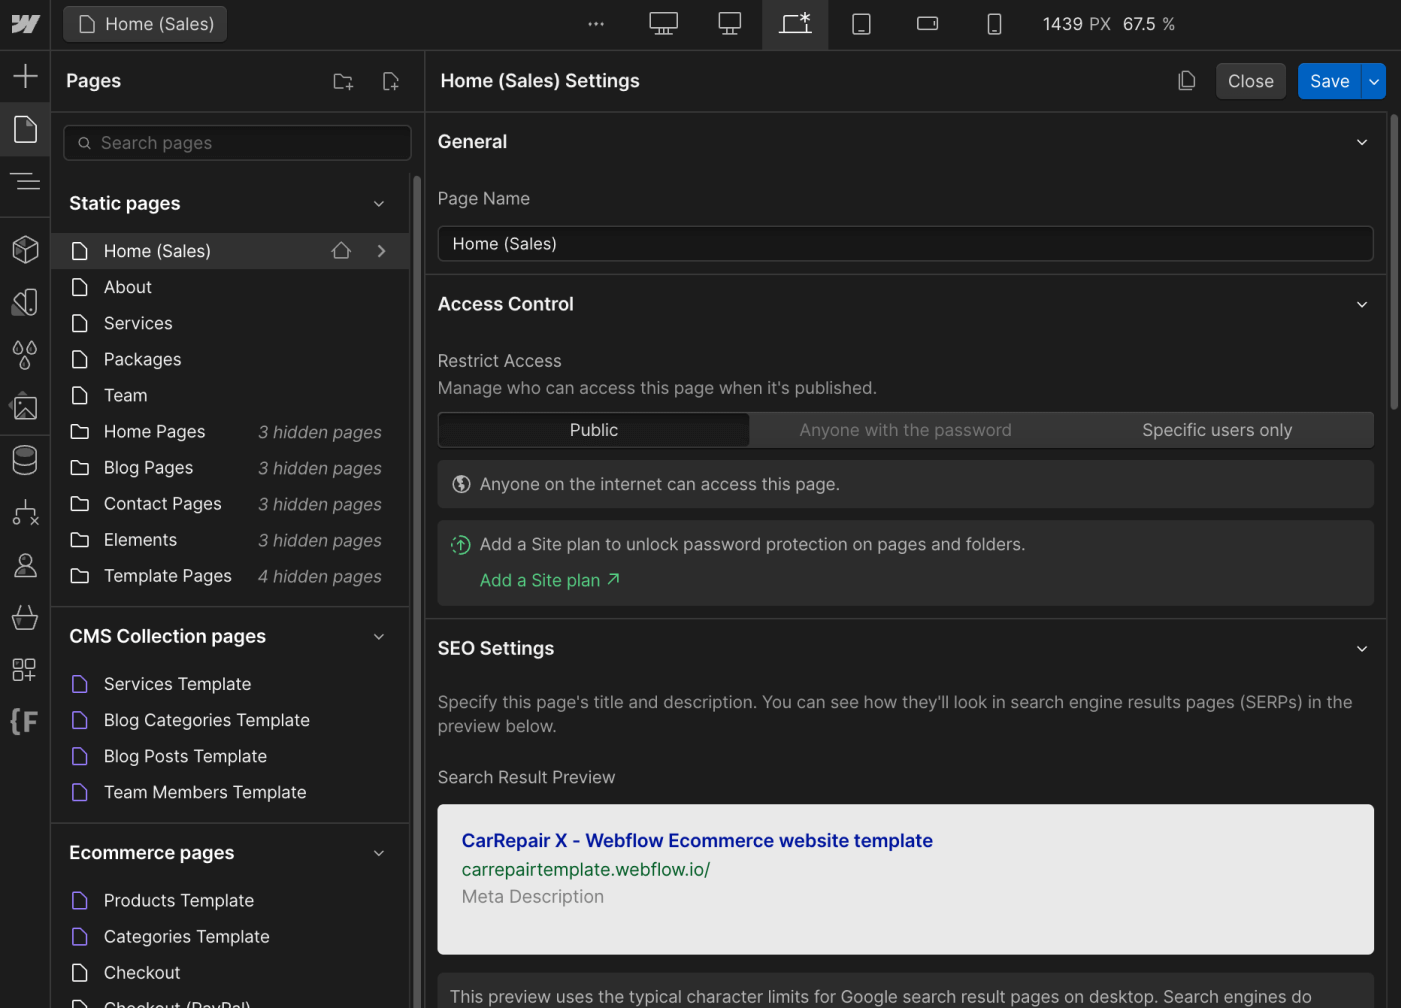Open the Add Elements panel
This screenshot has width=1401, height=1008.
(x=25, y=74)
